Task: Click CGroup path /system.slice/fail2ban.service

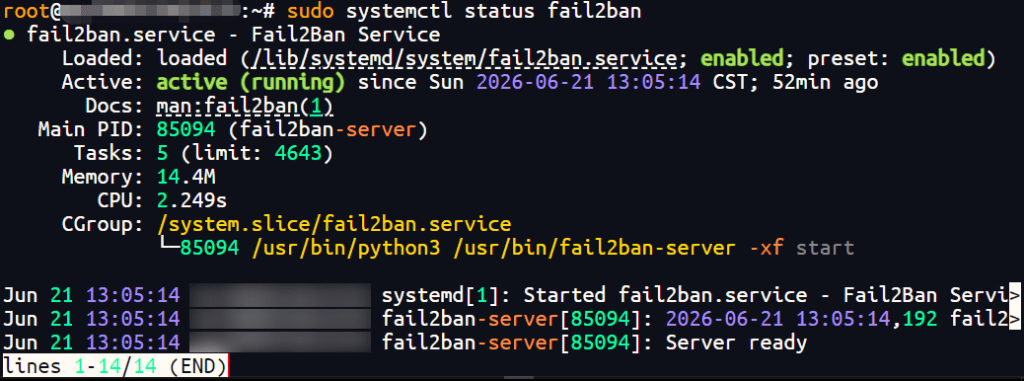Action: (x=334, y=225)
